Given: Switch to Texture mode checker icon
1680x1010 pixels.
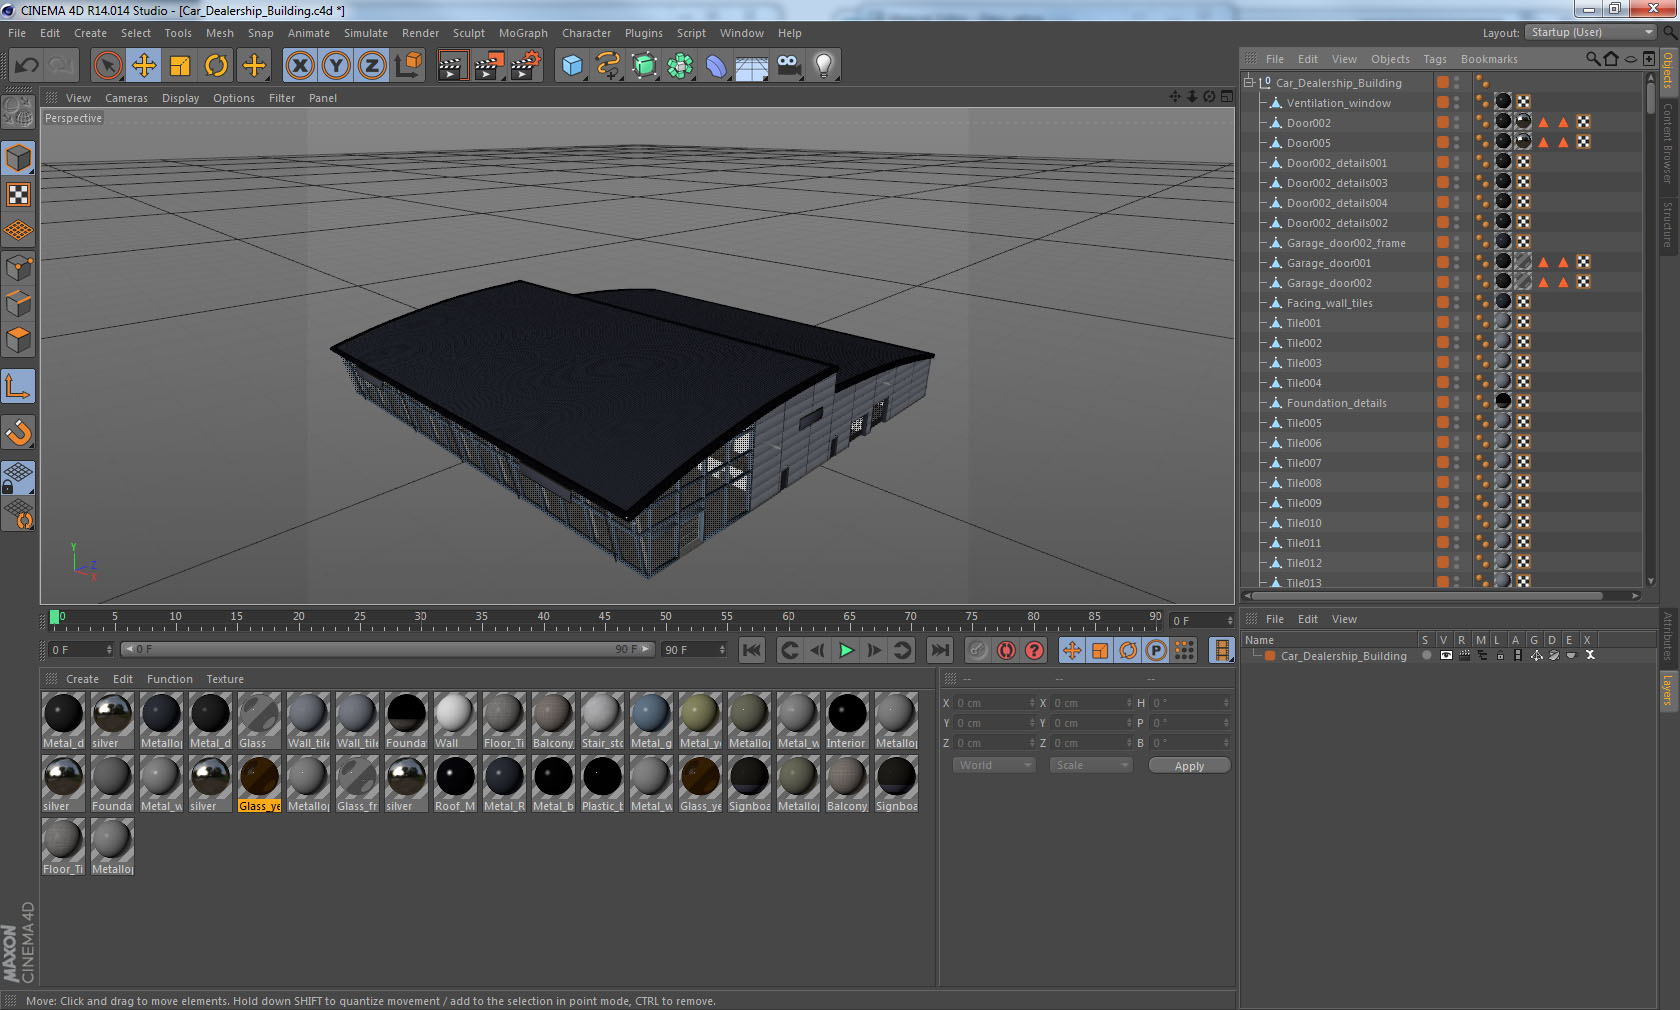Looking at the screenshot, I should (x=18, y=194).
